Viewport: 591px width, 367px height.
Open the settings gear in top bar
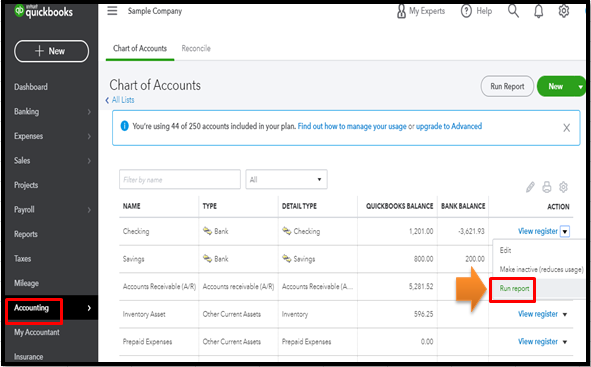[x=563, y=11]
